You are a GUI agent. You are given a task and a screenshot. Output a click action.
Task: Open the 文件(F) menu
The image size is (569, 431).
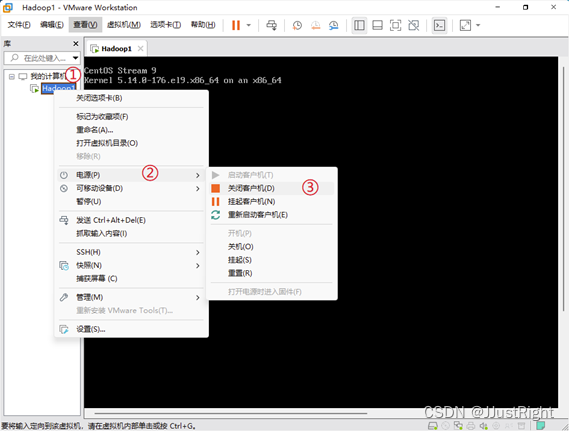click(x=19, y=25)
